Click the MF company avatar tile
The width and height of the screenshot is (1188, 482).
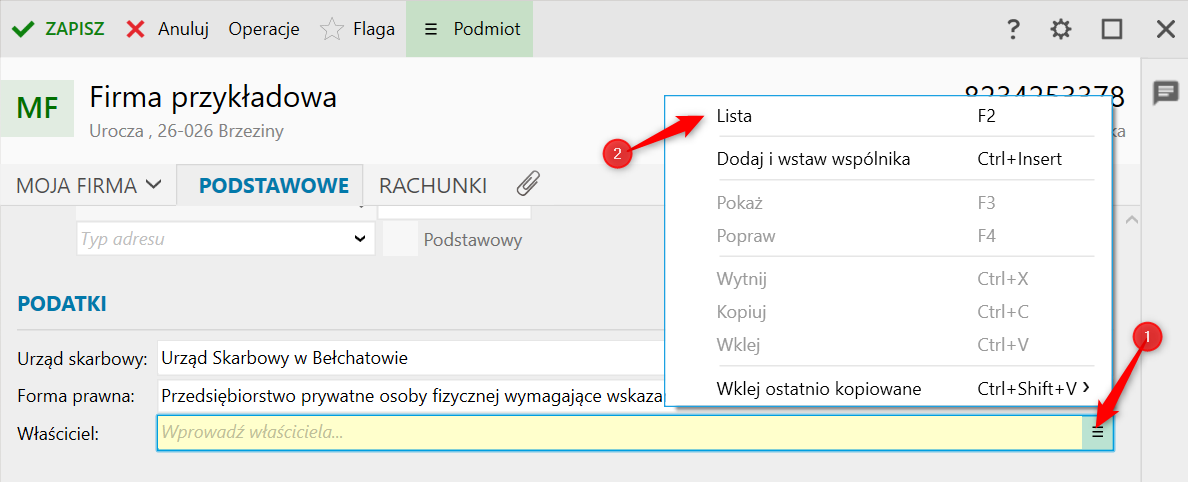[37, 108]
